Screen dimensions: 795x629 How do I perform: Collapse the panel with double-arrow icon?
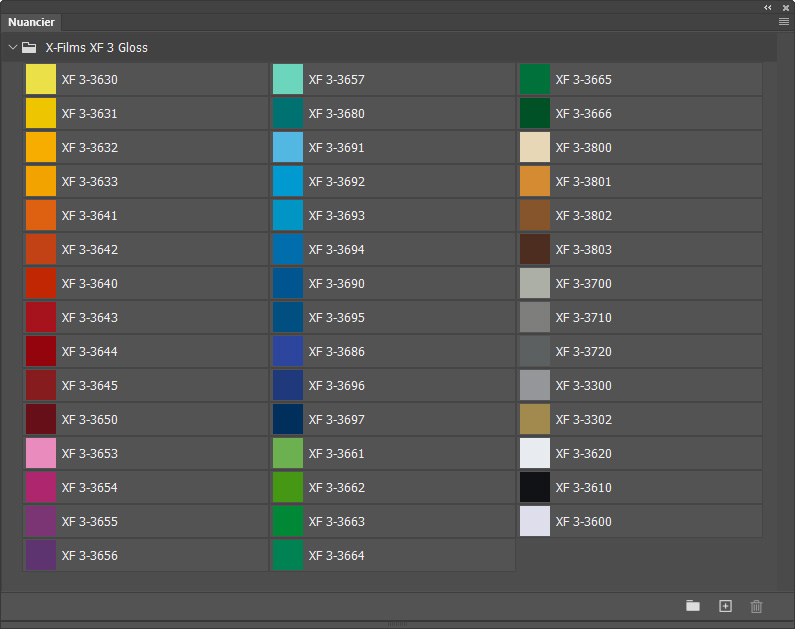coord(768,8)
